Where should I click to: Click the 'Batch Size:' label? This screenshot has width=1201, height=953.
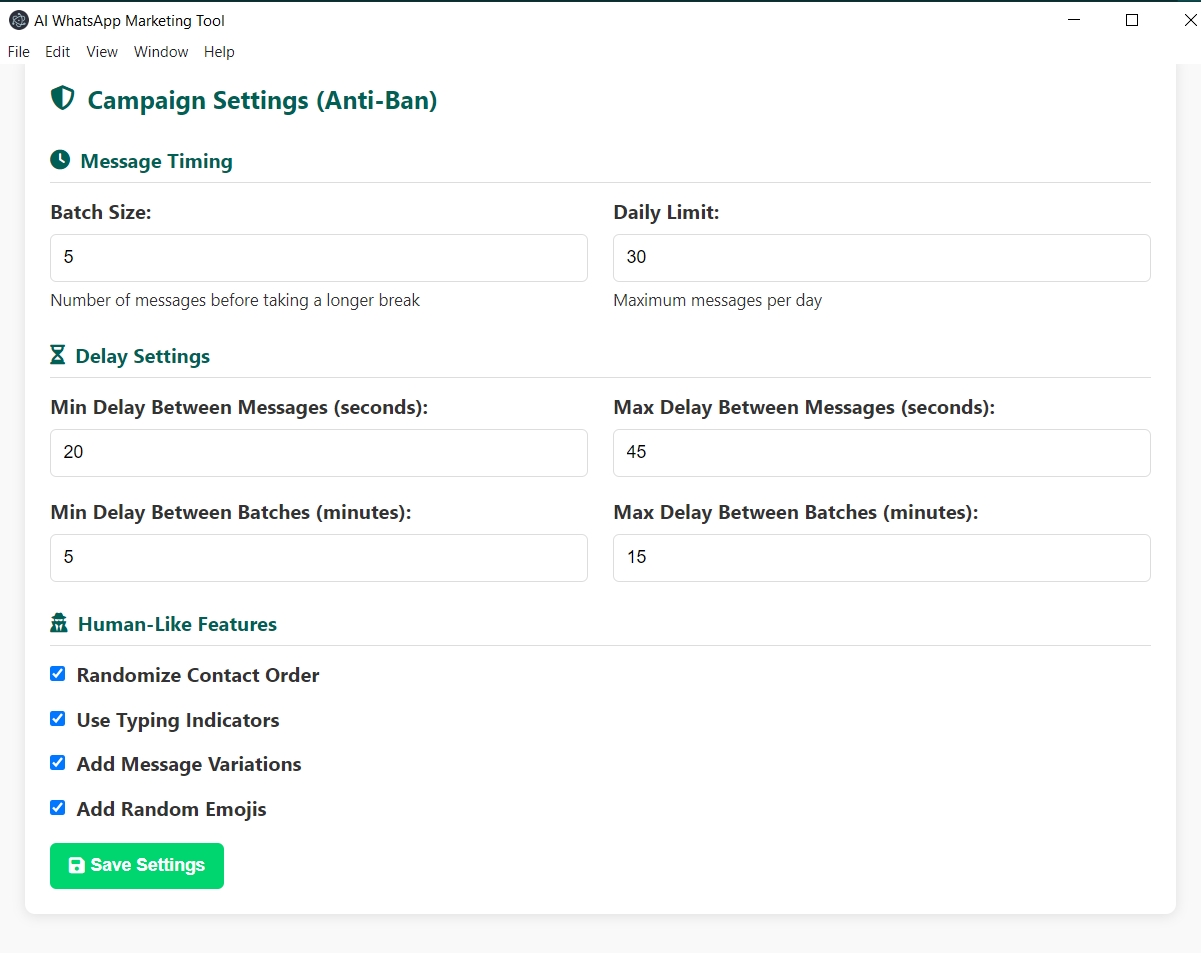click(101, 212)
